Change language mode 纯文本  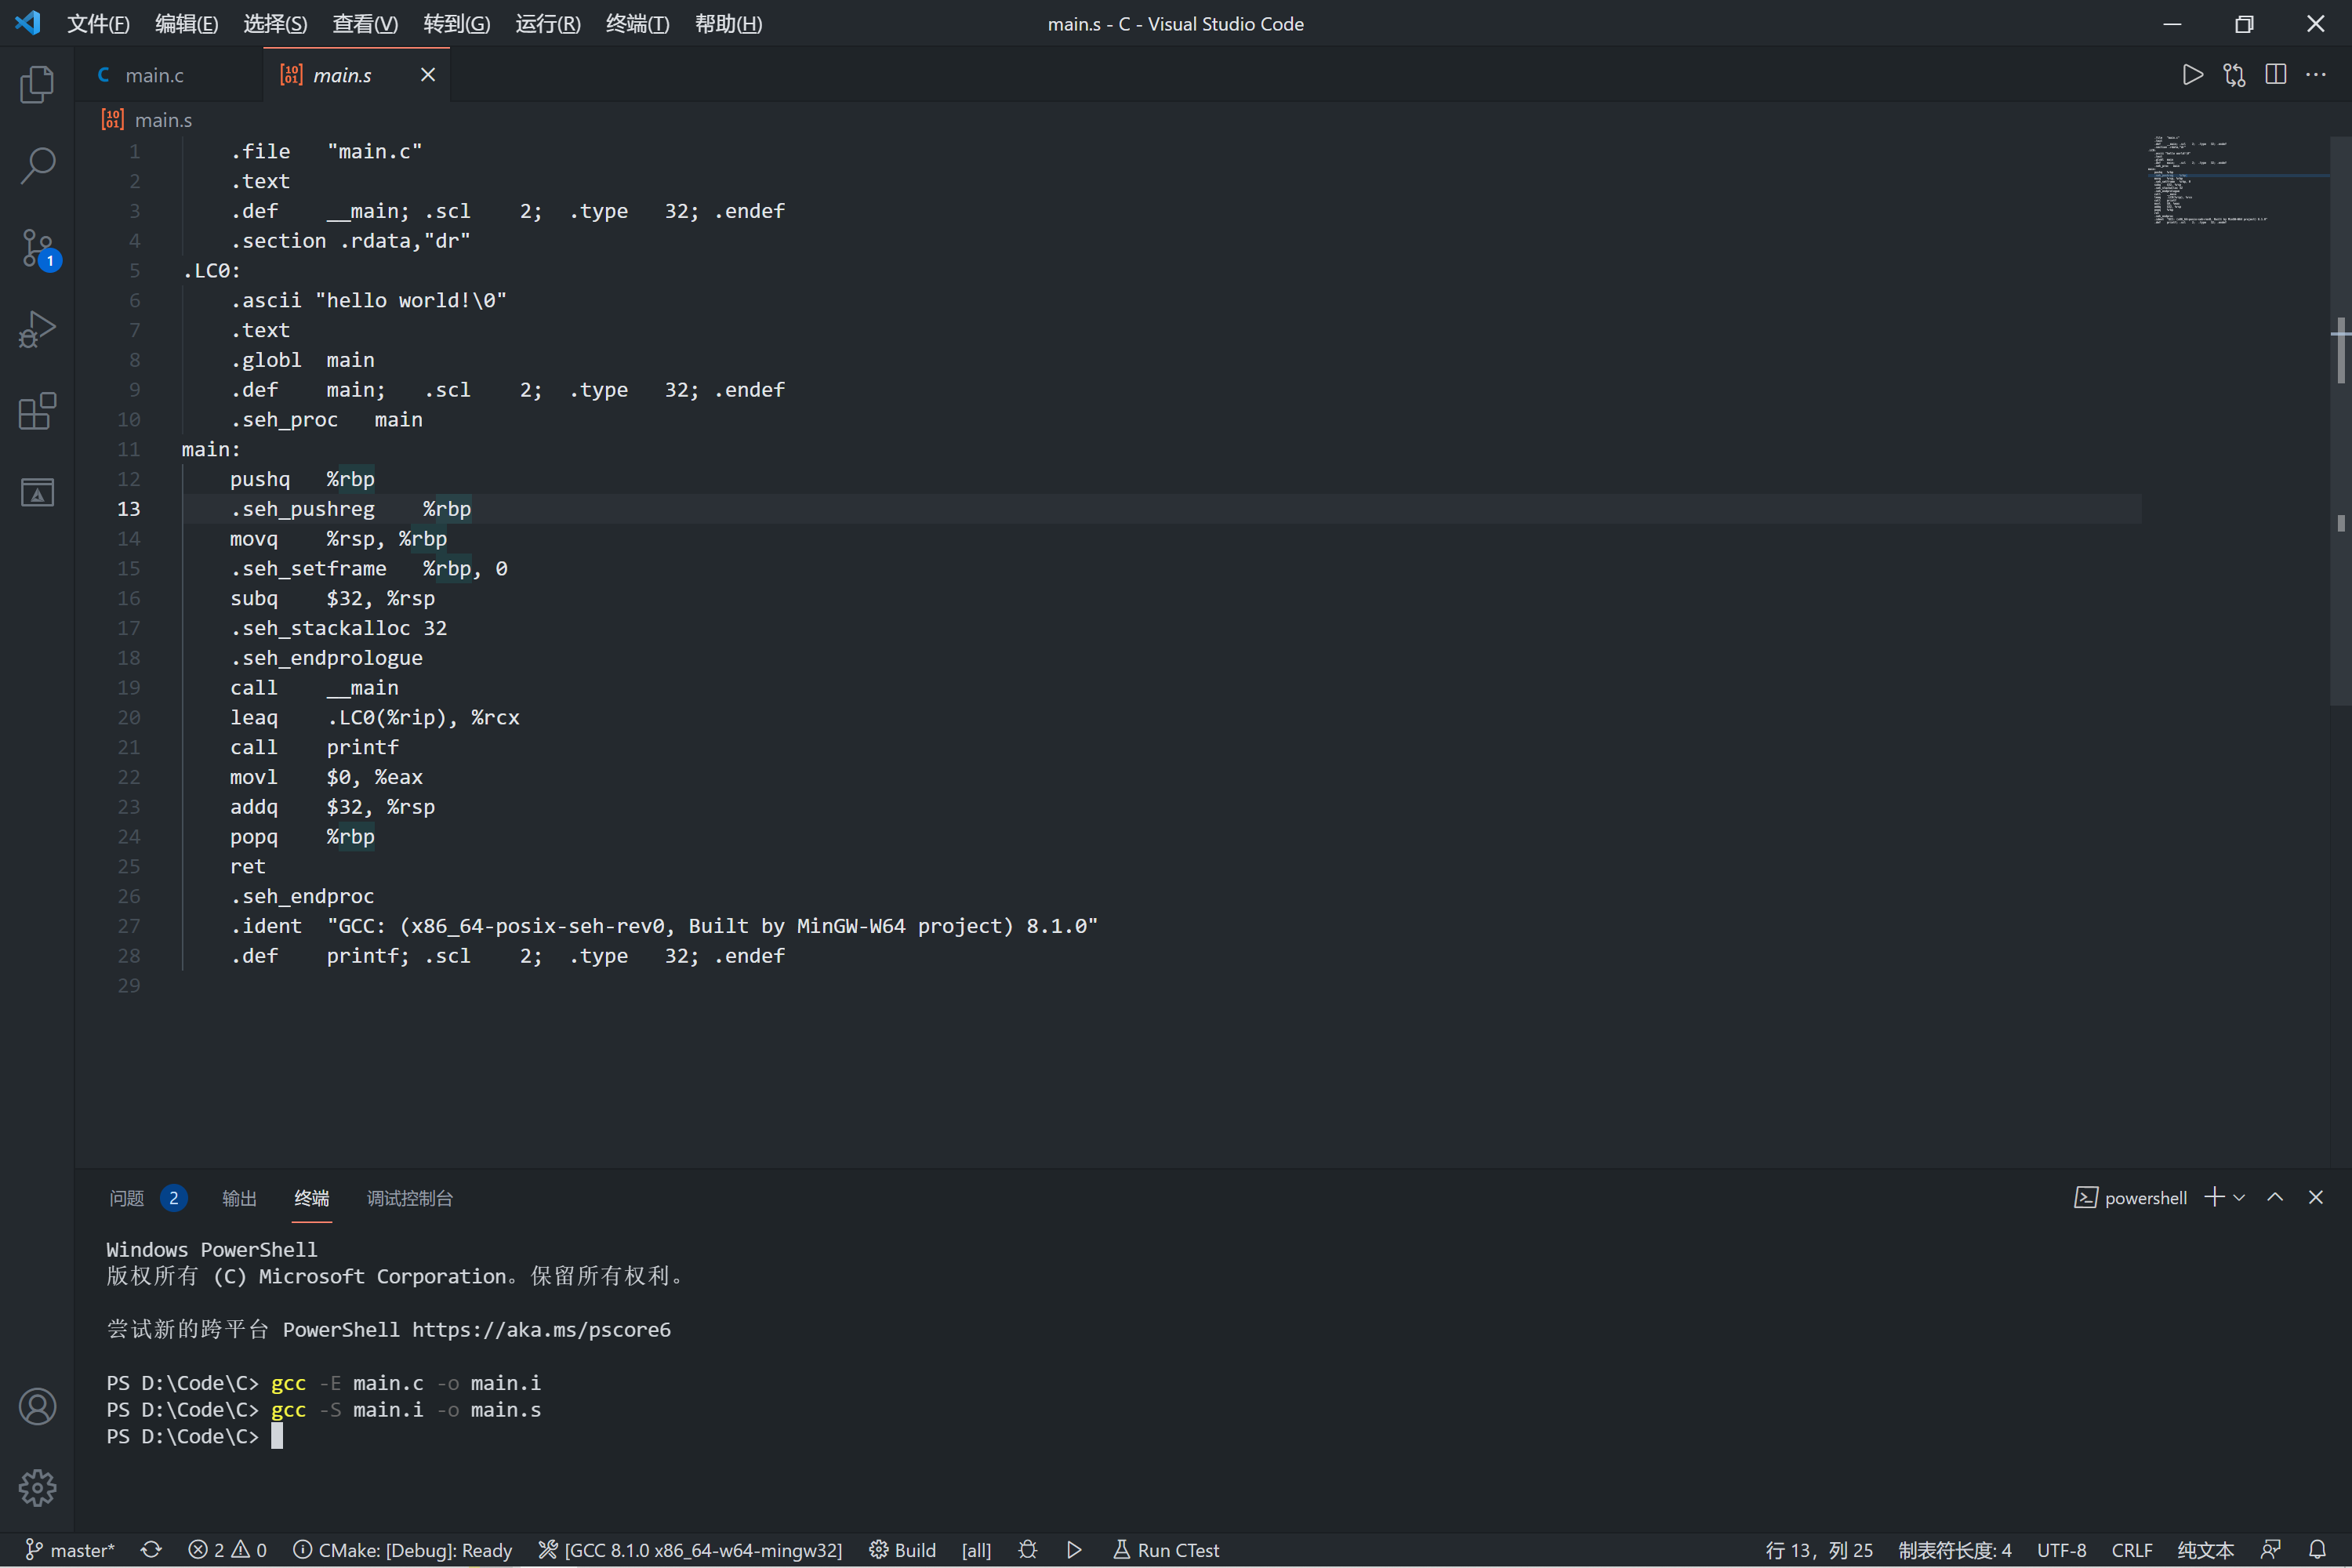coord(2206,1550)
